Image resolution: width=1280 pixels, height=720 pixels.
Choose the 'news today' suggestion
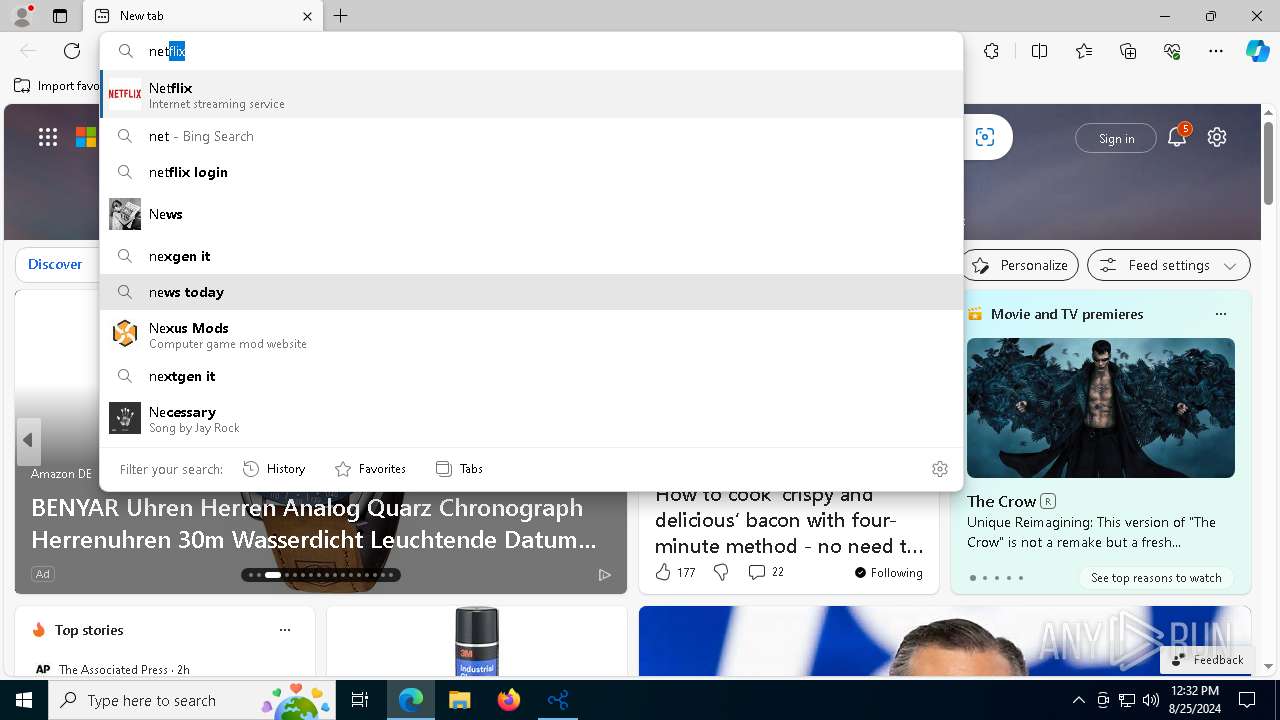[532, 292]
